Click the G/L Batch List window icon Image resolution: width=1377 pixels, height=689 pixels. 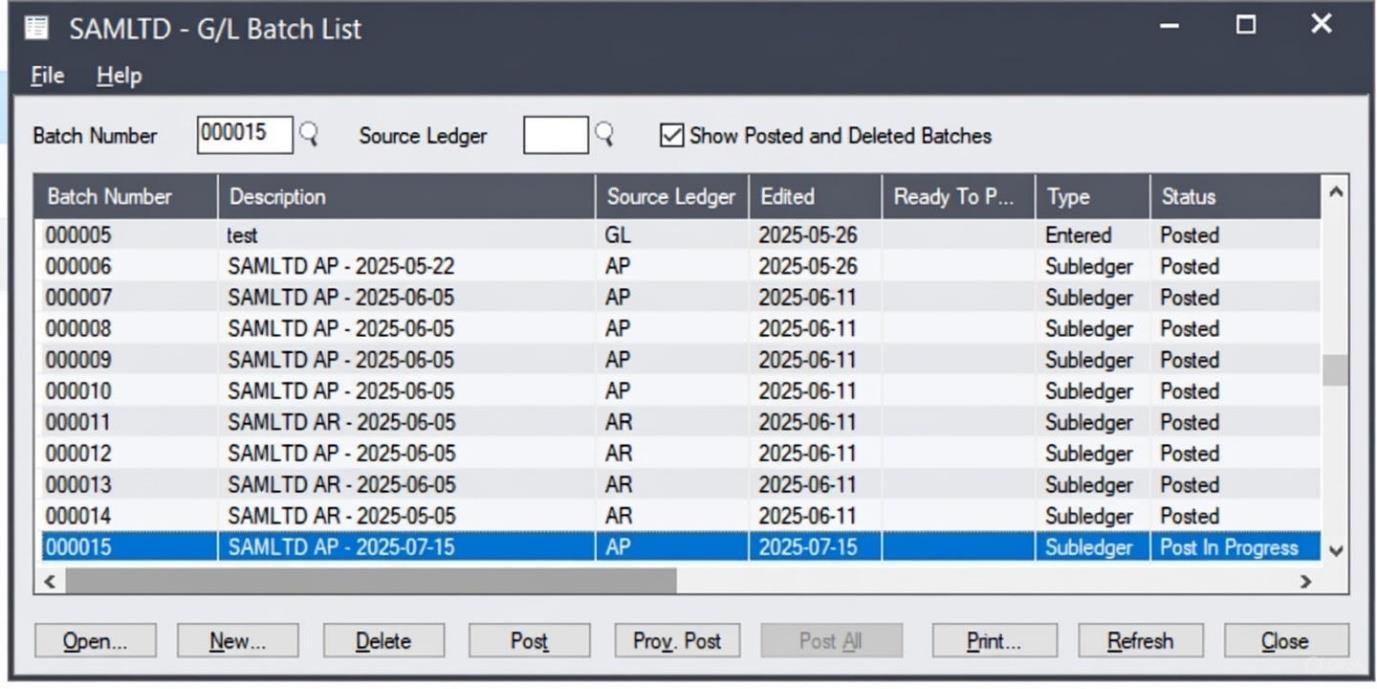click(x=37, y=27)
